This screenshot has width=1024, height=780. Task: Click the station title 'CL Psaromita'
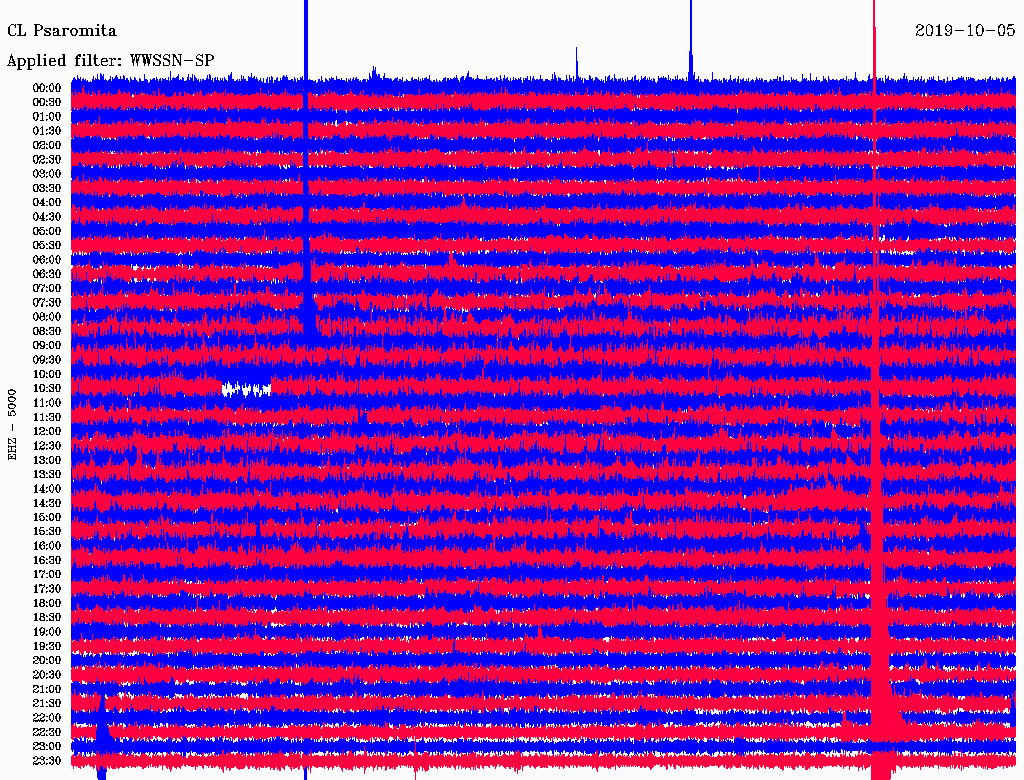point(61,31)
